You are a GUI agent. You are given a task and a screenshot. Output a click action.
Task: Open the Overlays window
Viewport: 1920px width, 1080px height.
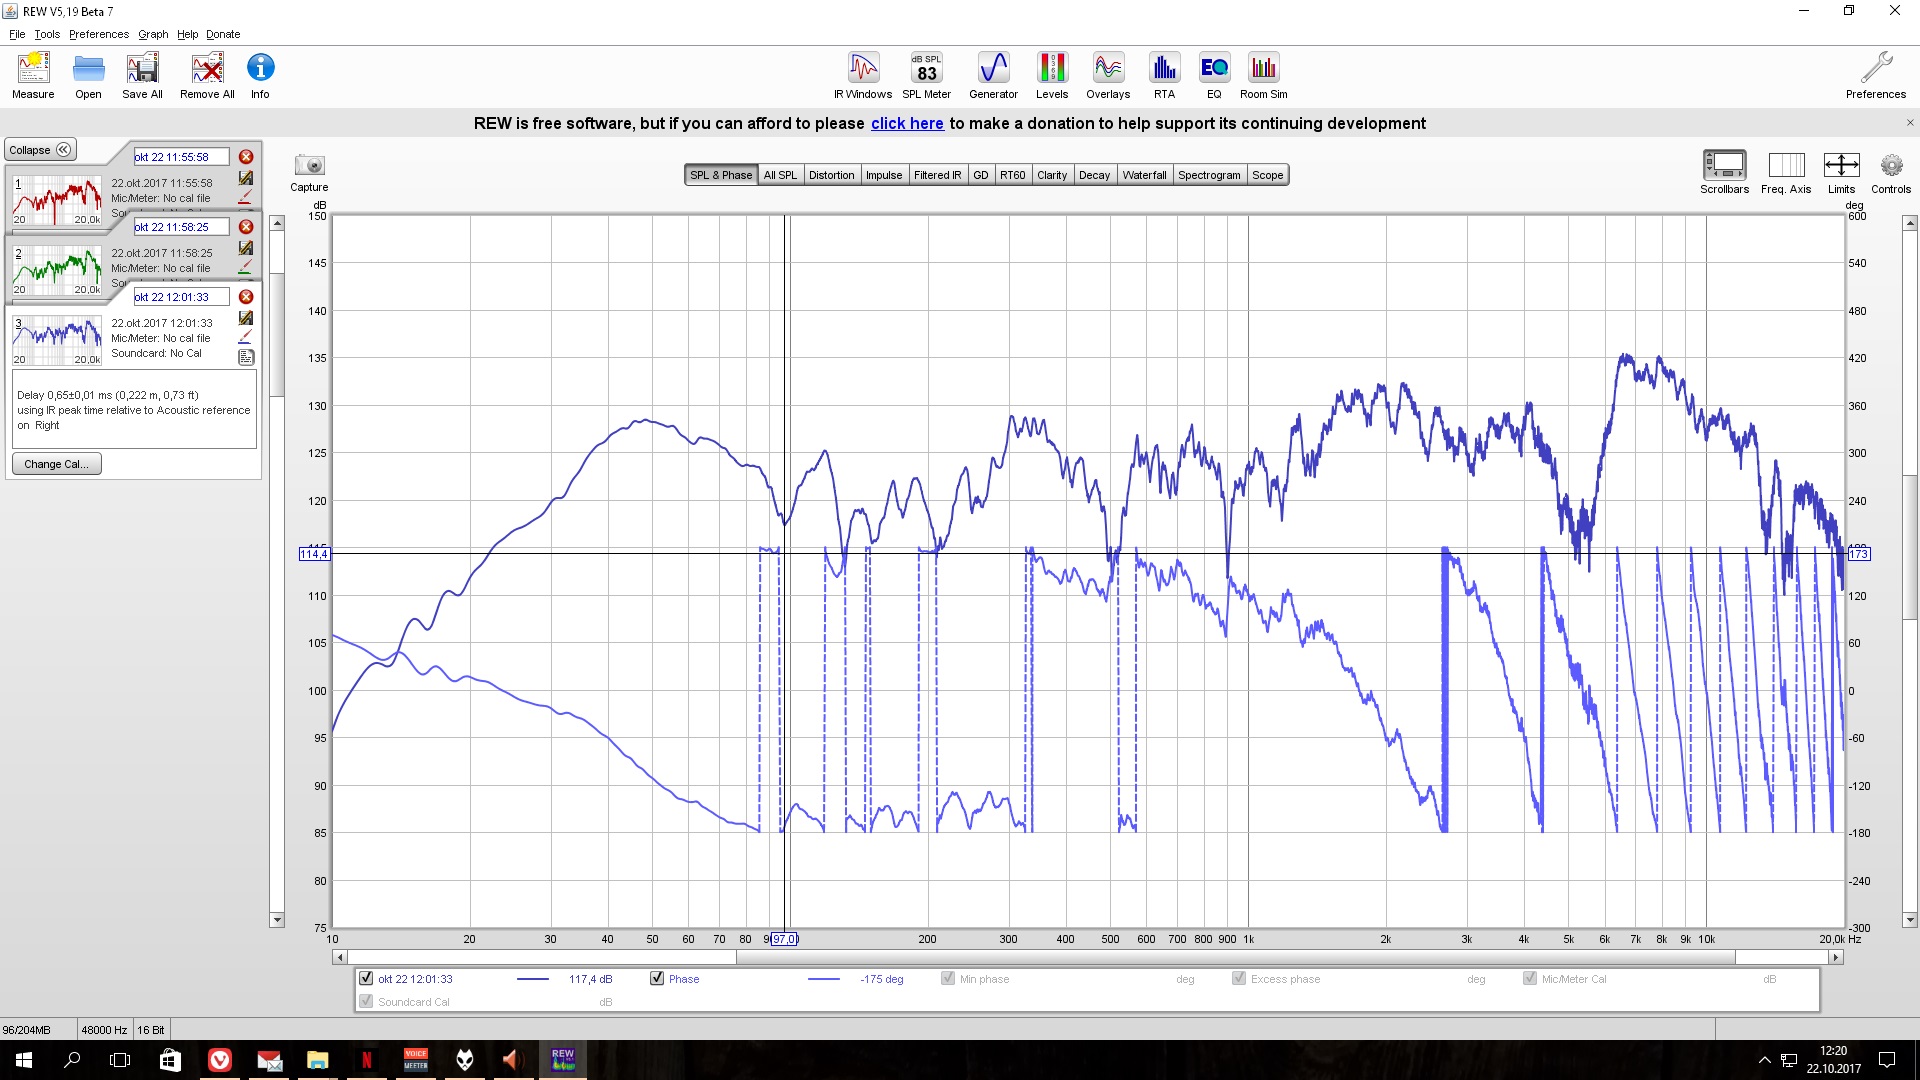click(1108, 76)
